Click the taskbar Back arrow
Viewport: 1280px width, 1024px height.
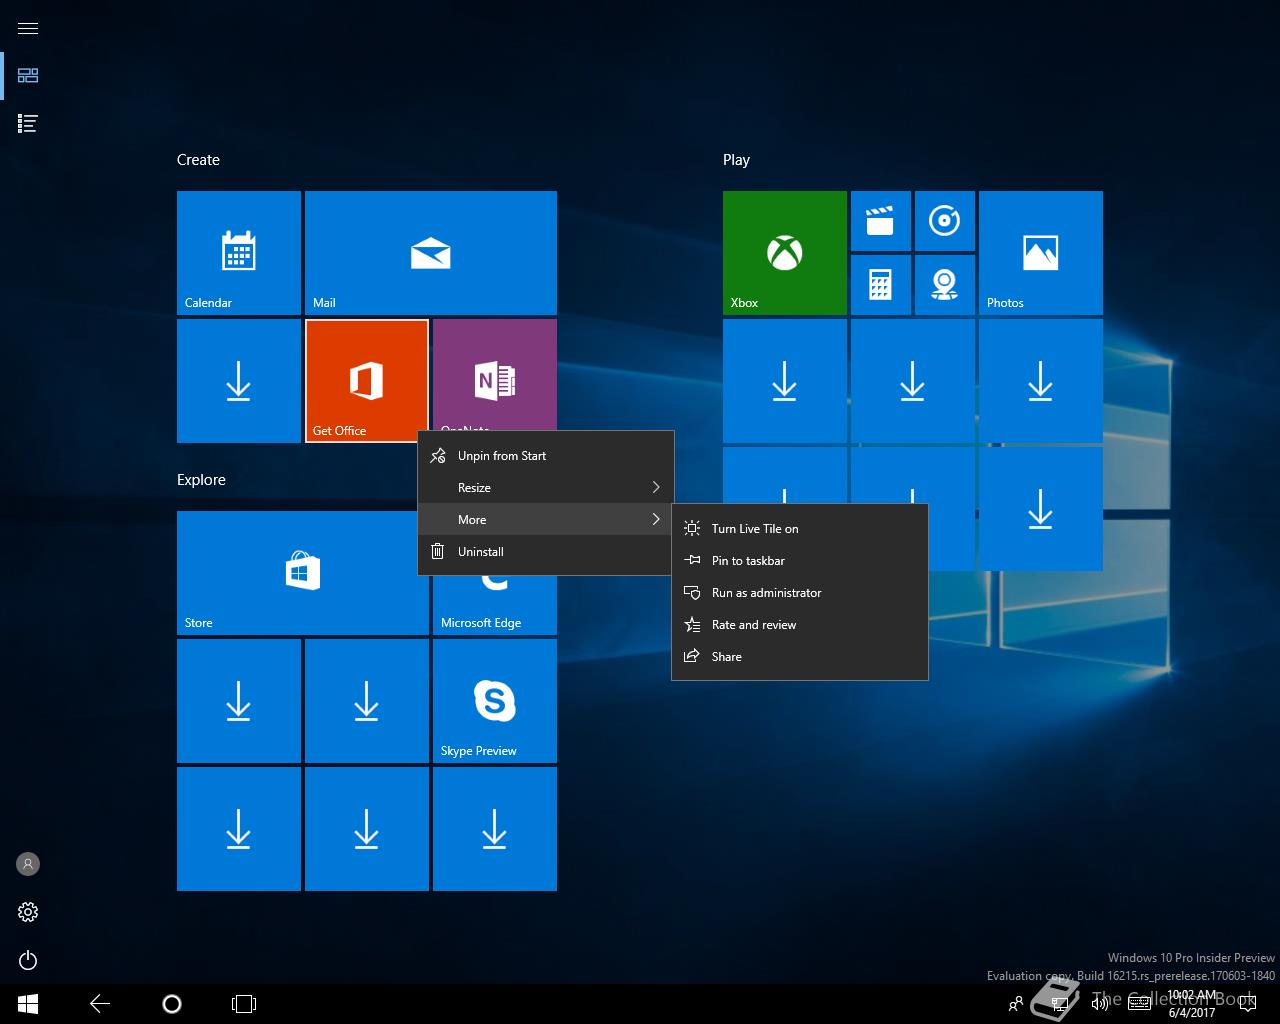(x=100, y=1004)
